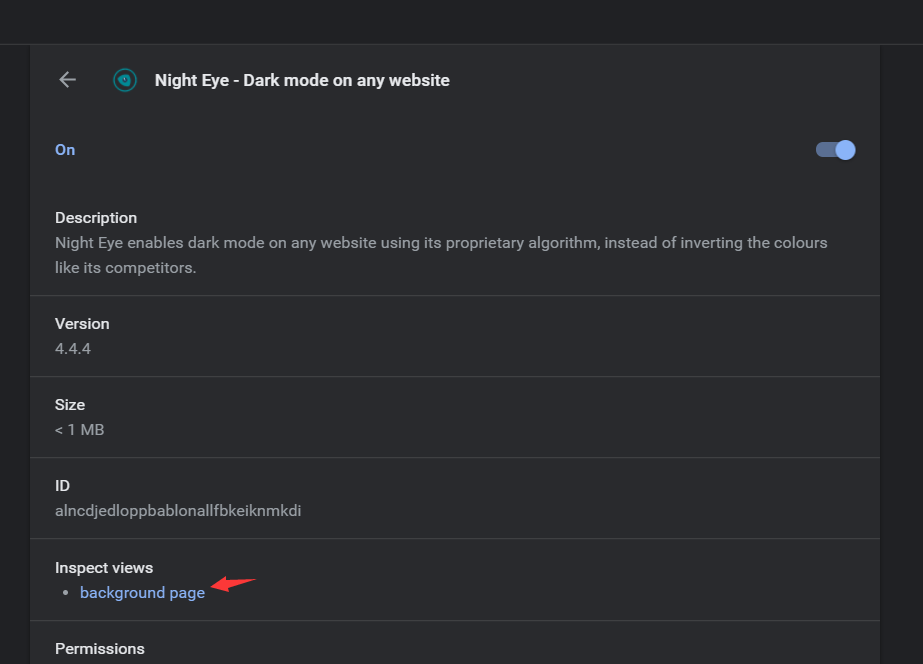Screen dimensions: 923x664
Task: Disable the Night Eye extension toggle
Action: pyautogui.click(x=836, y=150)
